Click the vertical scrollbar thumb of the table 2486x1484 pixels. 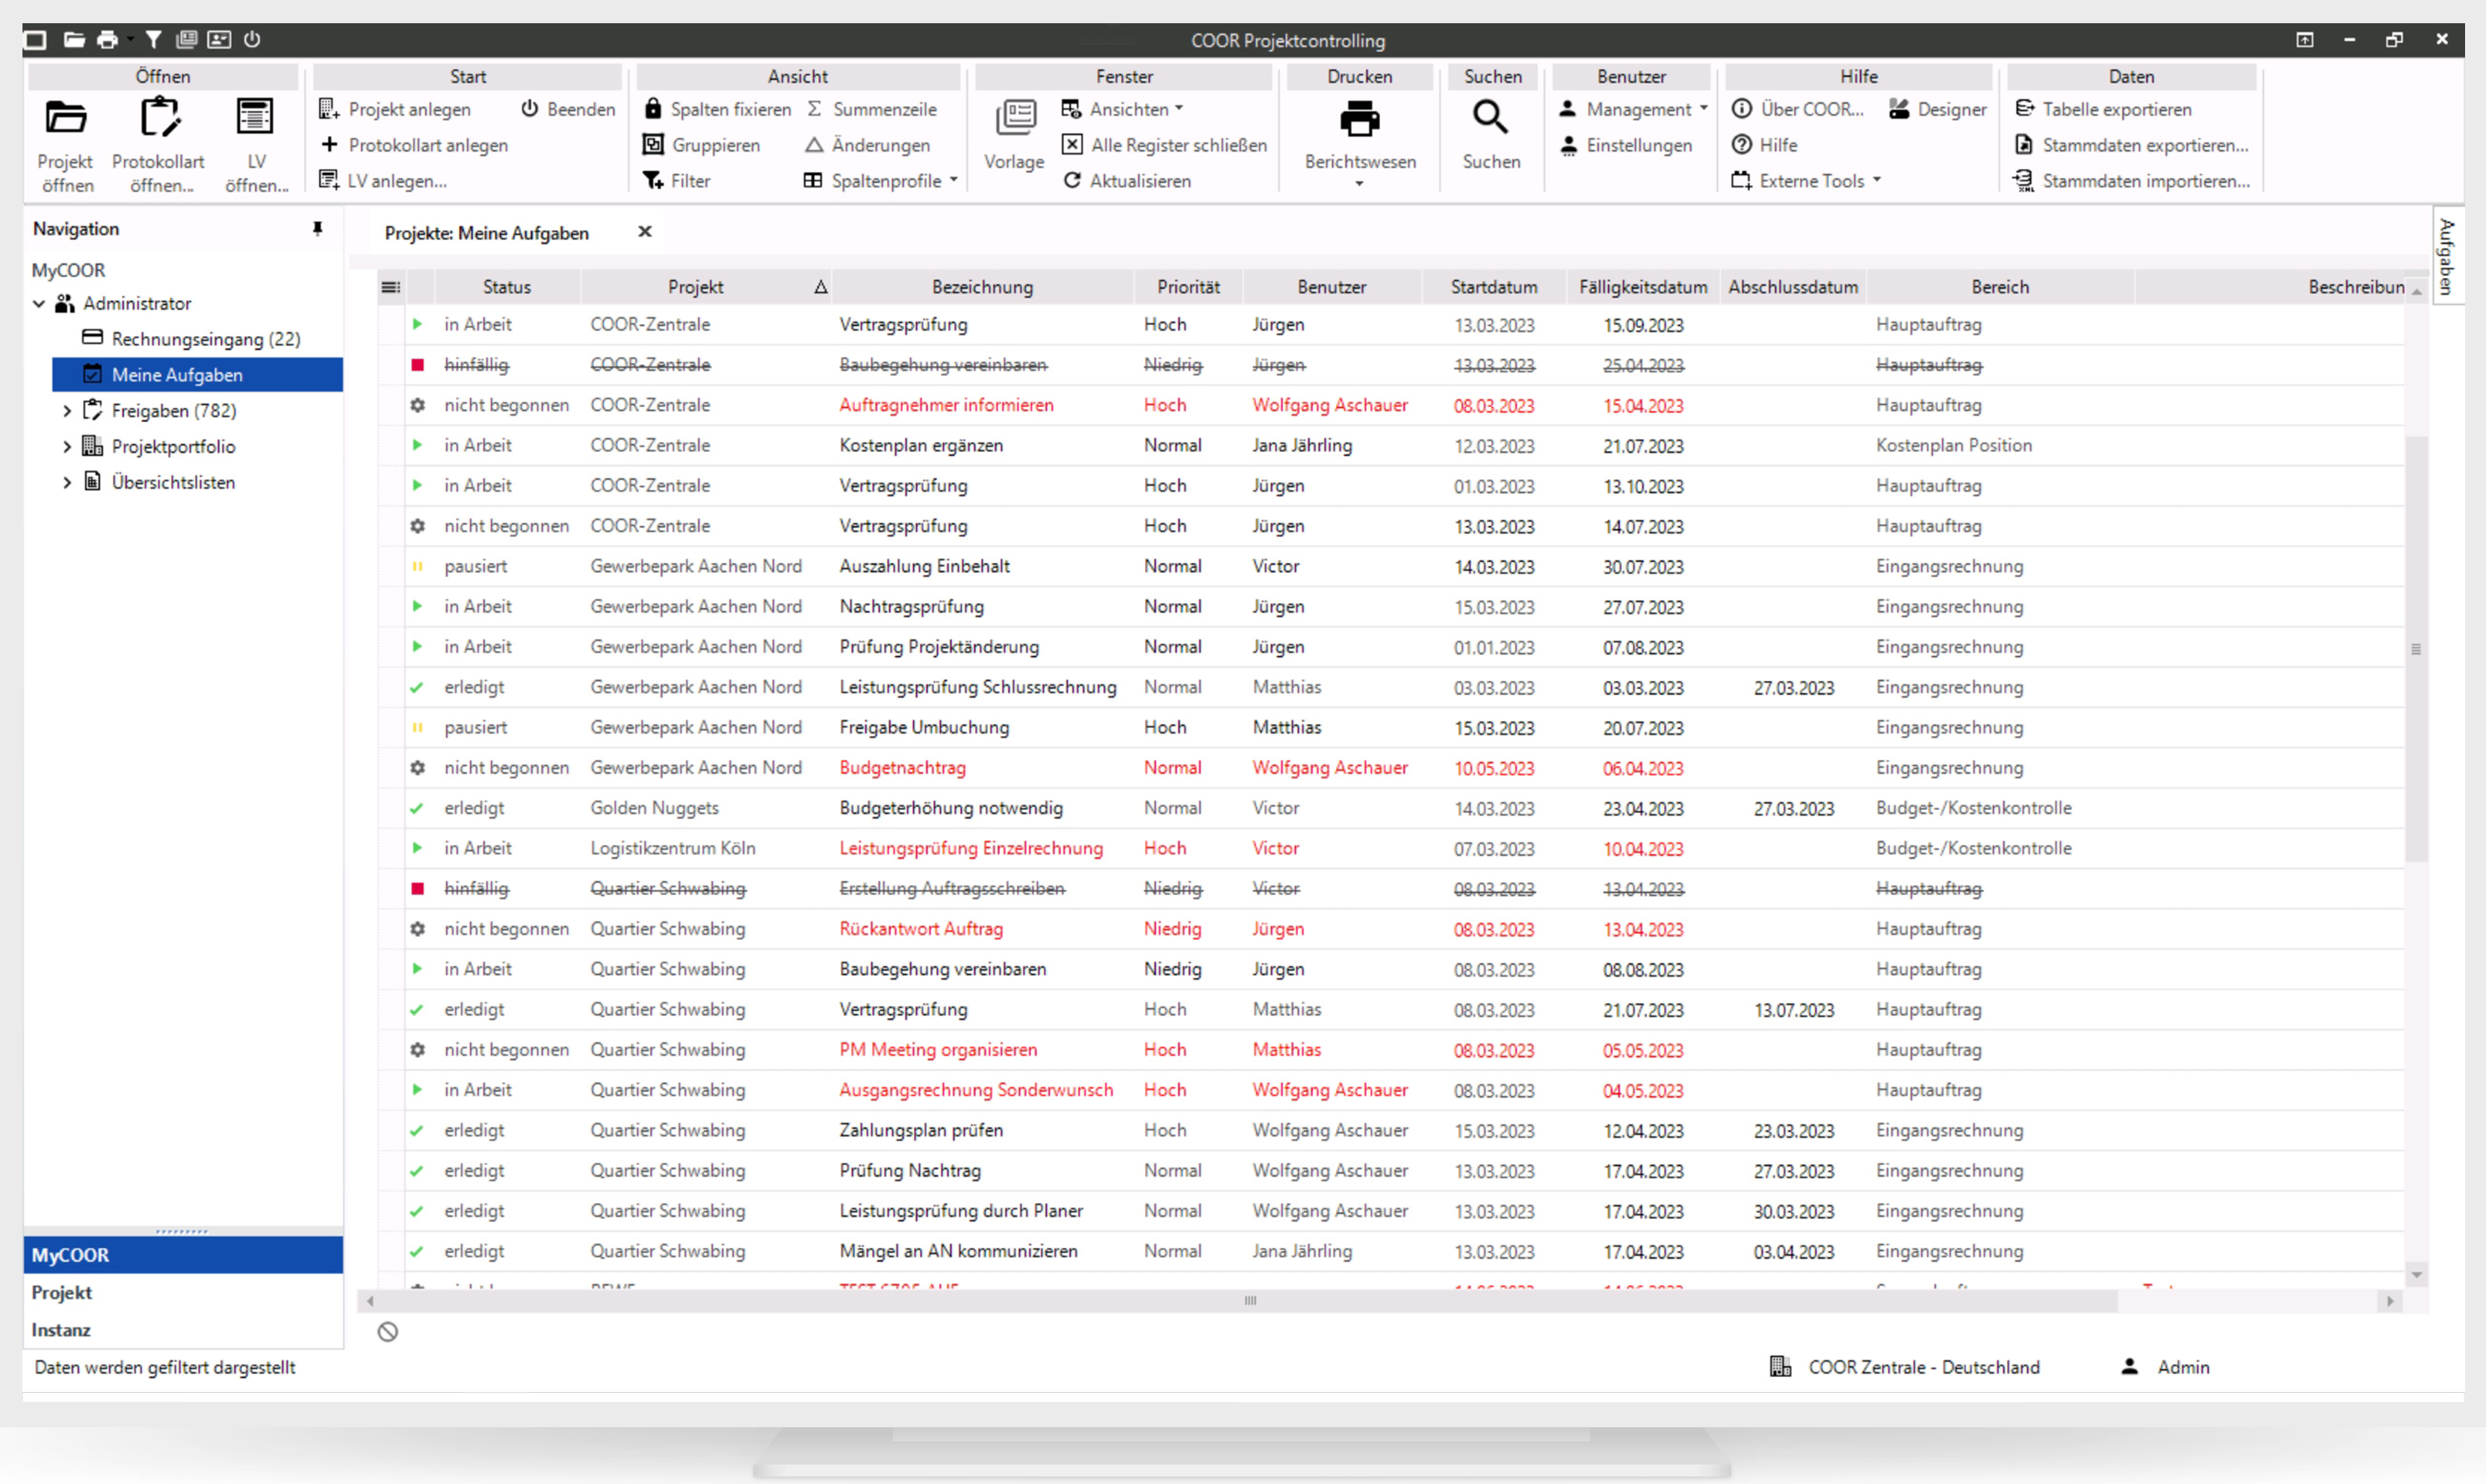(2416, 648)
